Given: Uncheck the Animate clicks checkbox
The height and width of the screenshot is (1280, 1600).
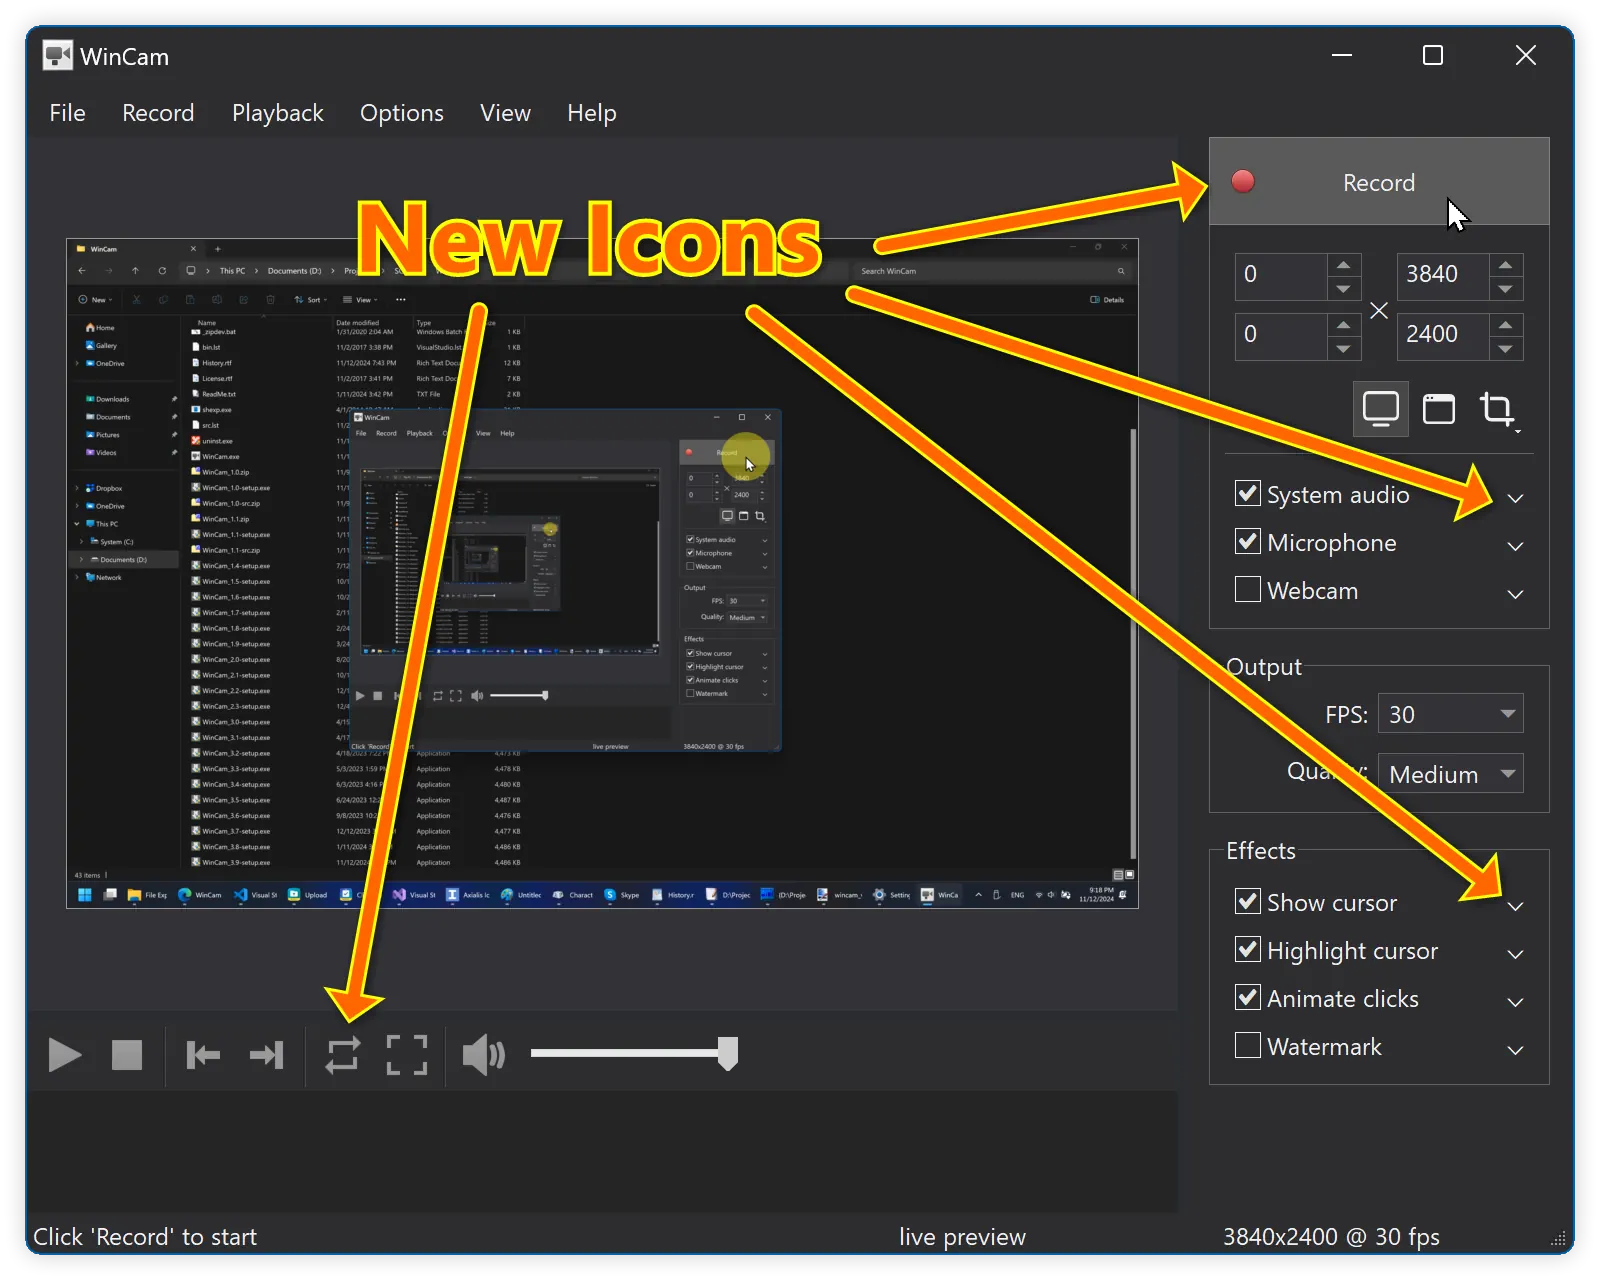Looking at the screenshot, I should point(1248,998).
